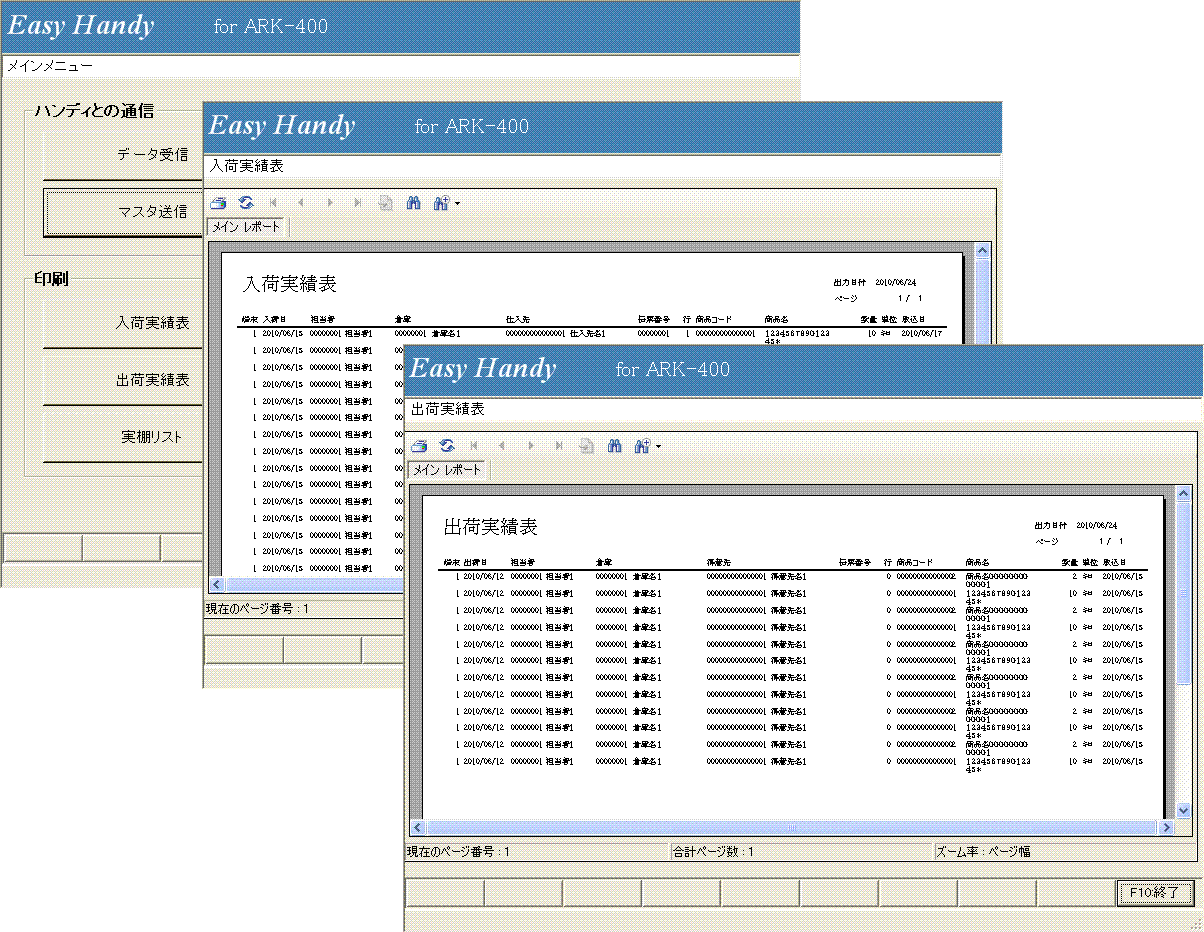Select メイン レポート tab in 入荷実績表 window
The width and height of the screenshot is (1204, 932).
pyautogui.click(x=247, y=227)
